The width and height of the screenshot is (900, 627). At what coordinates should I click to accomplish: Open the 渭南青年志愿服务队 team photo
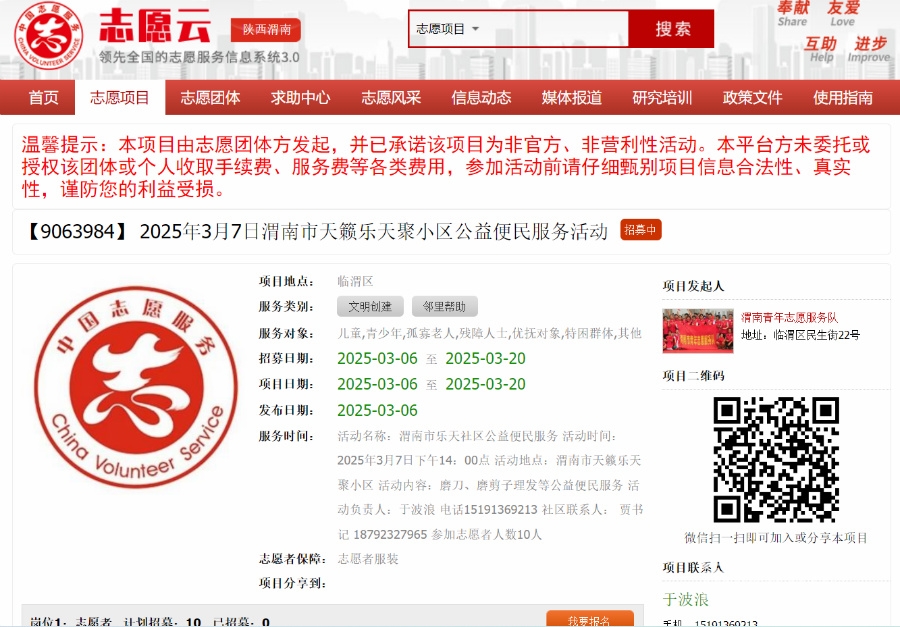697,331
